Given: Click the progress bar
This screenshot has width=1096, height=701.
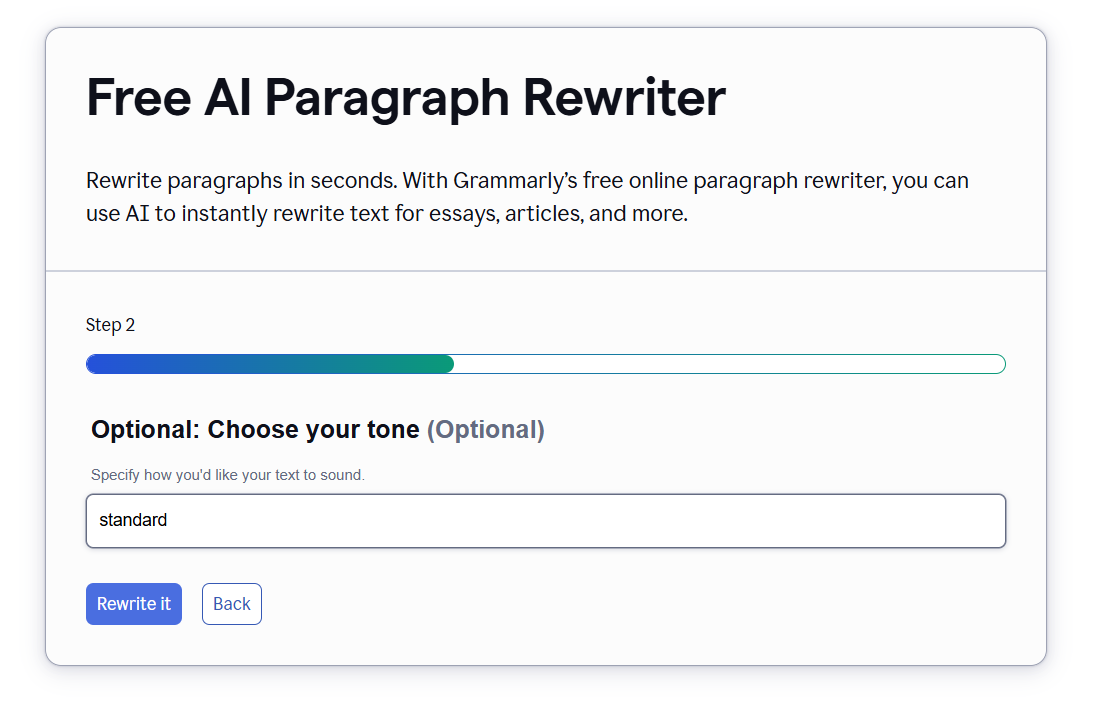Looking at the screenshot, I should (x=546, y=363).
